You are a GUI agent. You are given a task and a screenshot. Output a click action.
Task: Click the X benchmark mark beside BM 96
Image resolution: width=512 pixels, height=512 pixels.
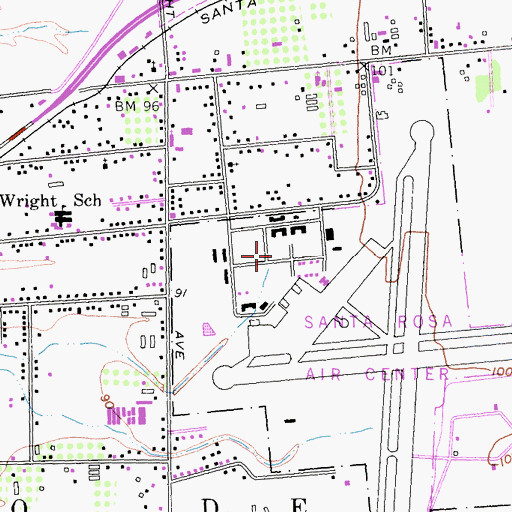pos(153,89)
